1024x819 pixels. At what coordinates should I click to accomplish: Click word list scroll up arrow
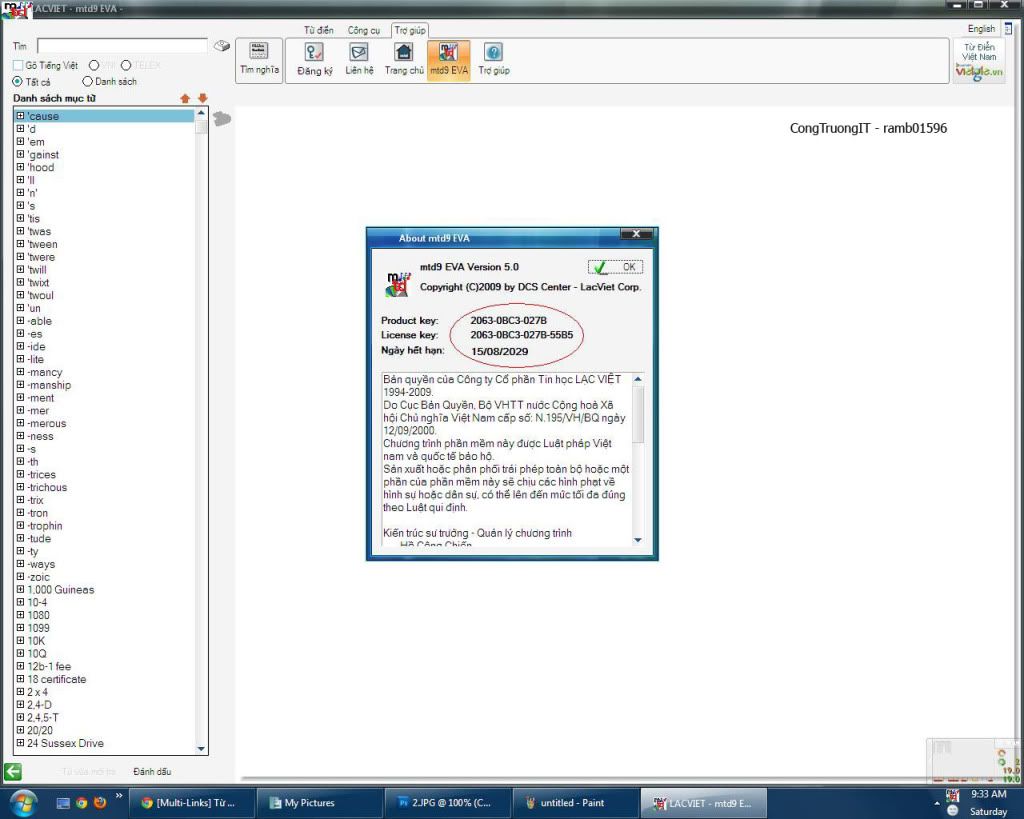tap(201, 114)
